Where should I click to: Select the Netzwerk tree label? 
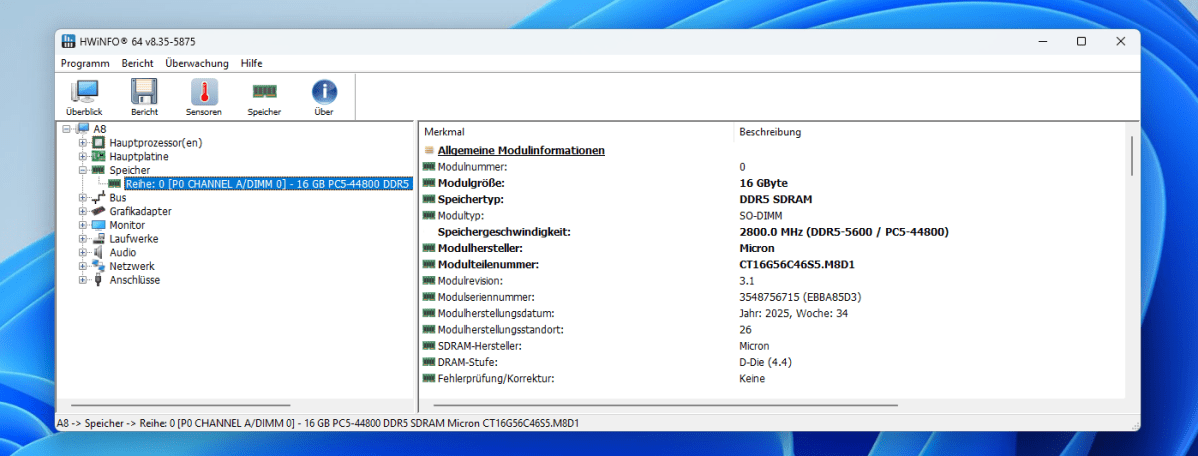(x=132, y=267)
